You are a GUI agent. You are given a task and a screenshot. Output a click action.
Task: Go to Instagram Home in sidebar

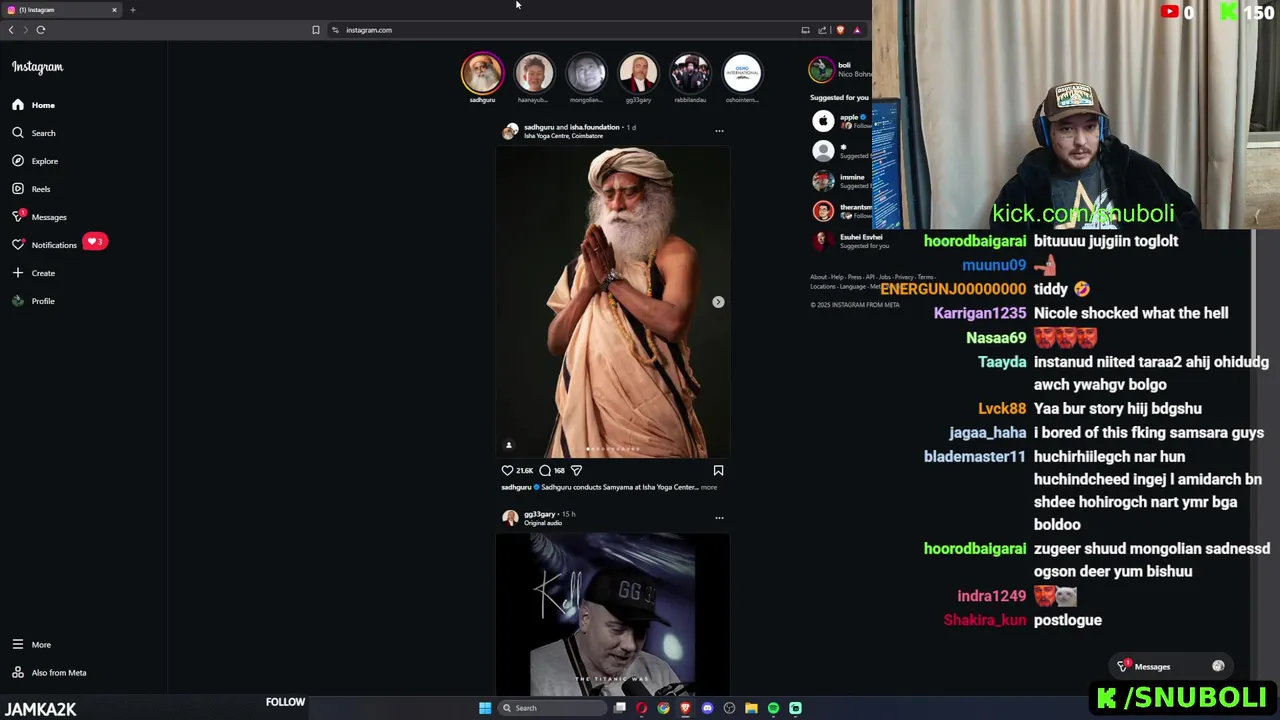pyautogui.click(x=34, y=105)
